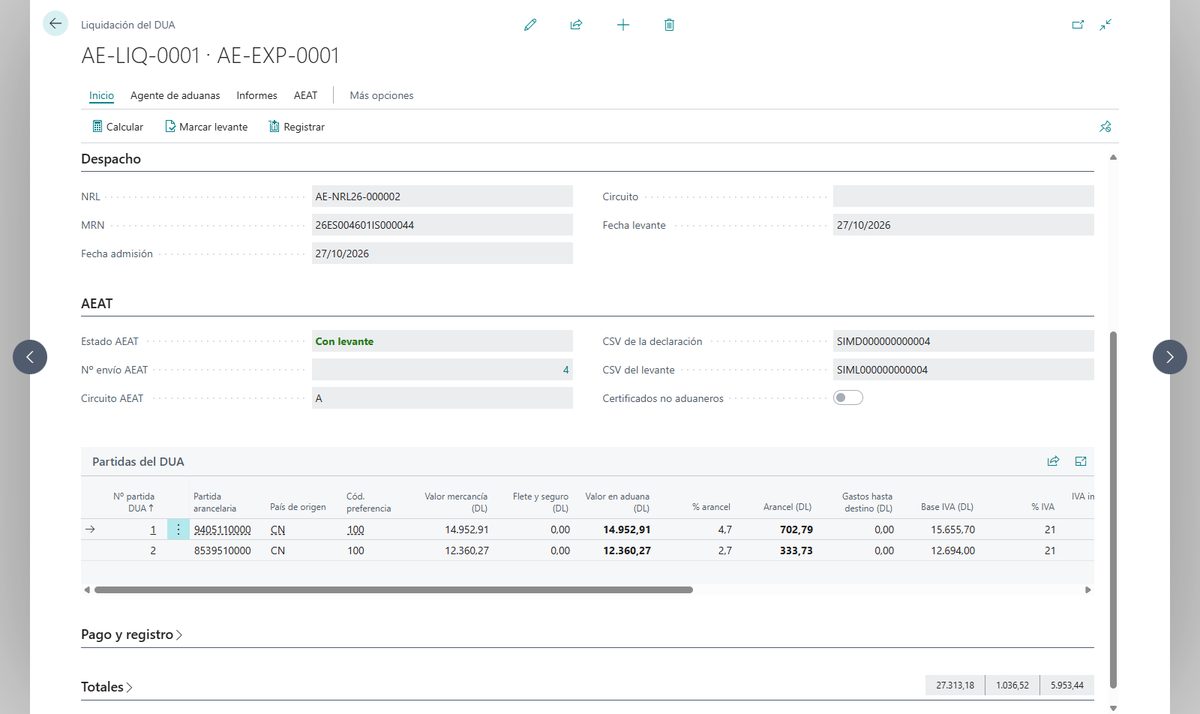
Task: Click the page scroll-up arrow
Action: [1114, 158]
